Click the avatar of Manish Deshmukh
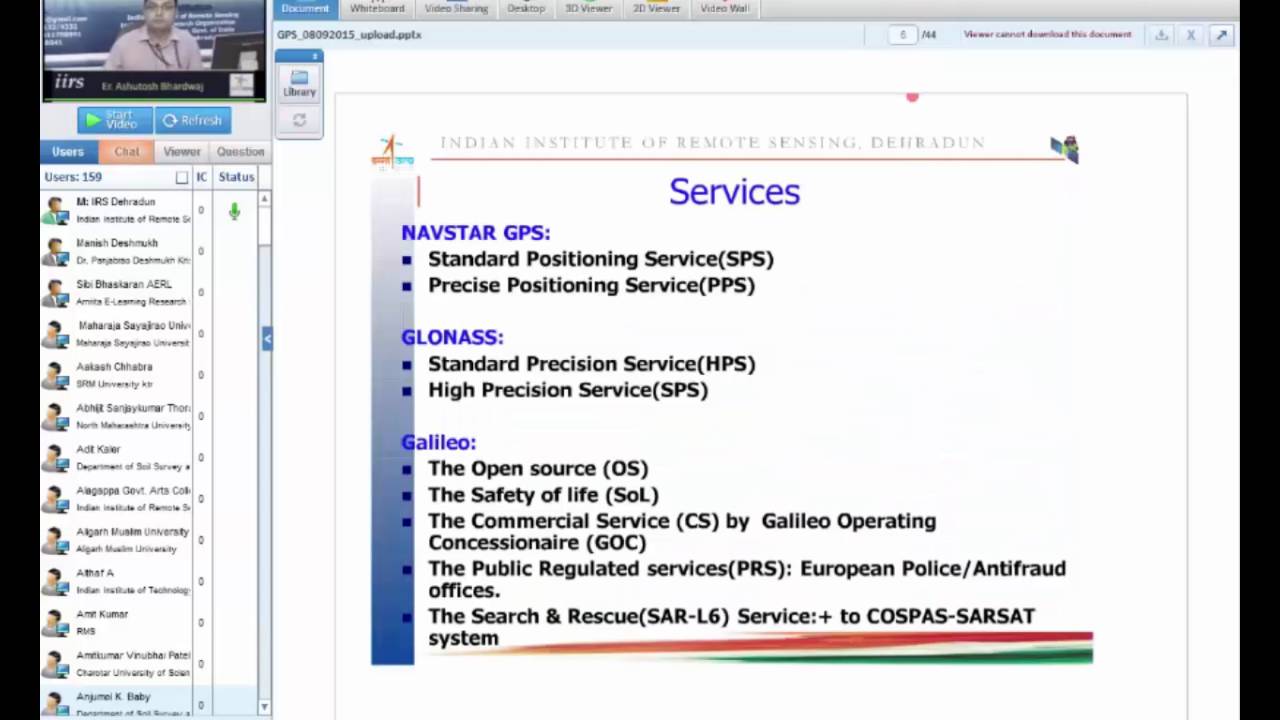Viewport: 1280px width, 720px height. click(56, 252)
